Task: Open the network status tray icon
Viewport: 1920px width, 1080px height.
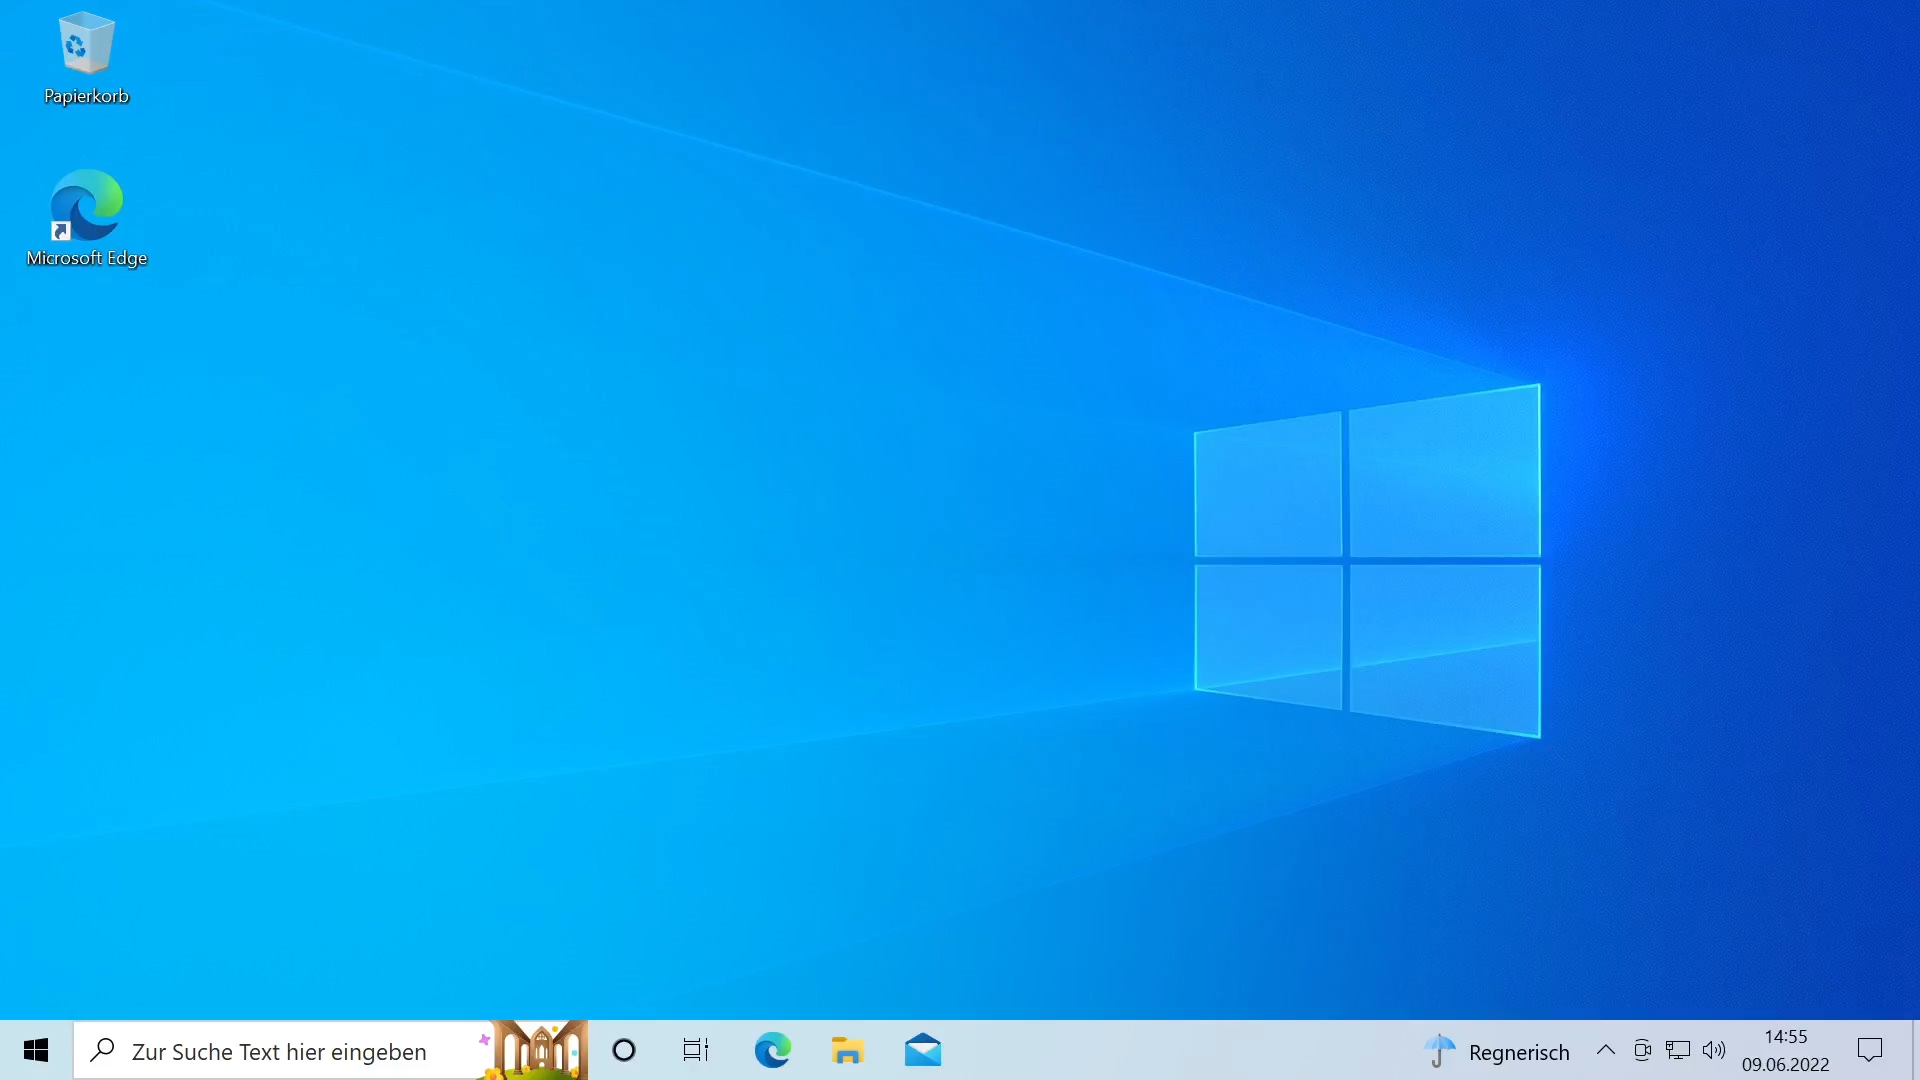Action: (x=1678, y=1050)
